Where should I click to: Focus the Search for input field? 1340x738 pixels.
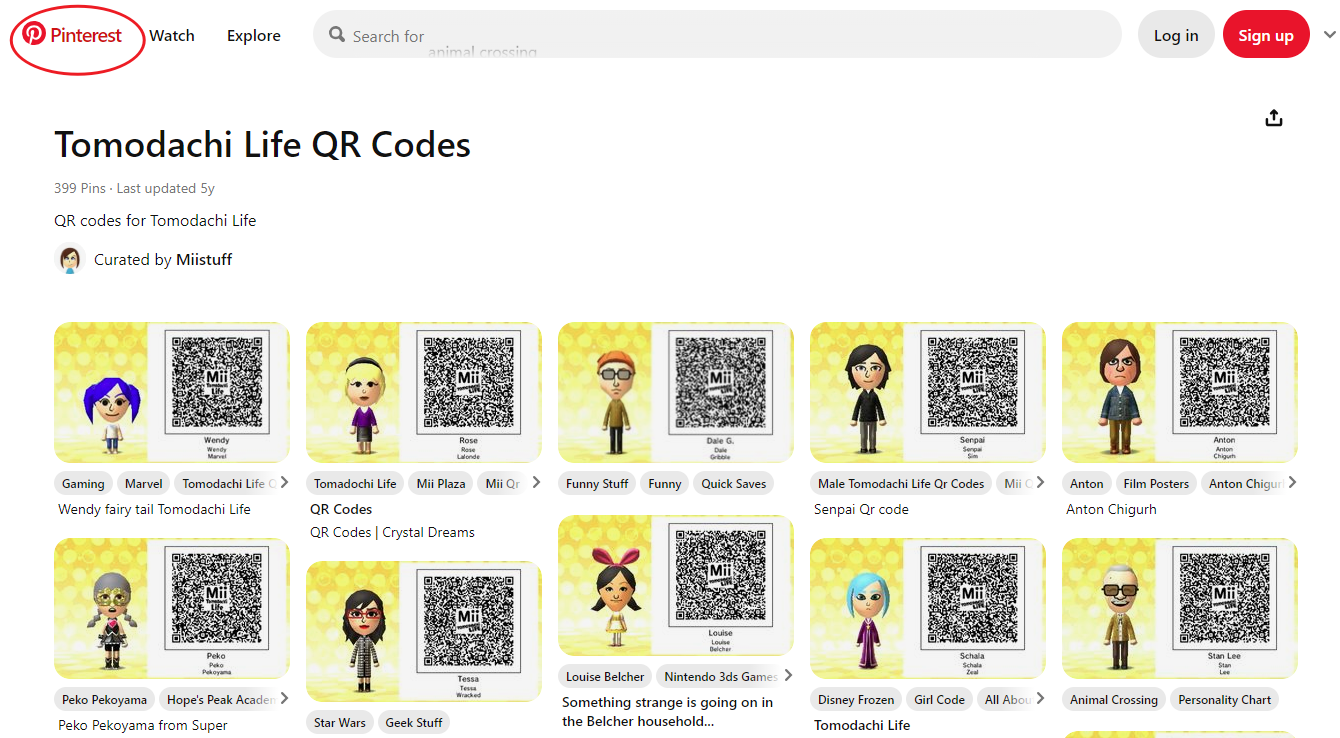[717, 35]
